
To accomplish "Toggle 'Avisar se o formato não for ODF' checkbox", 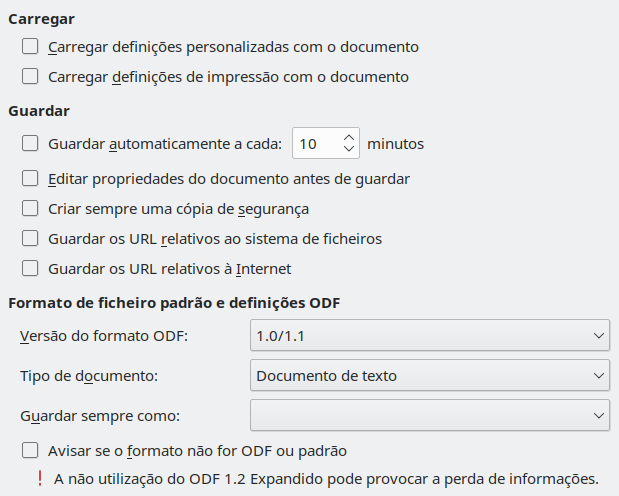I will pyautogui.click(x=30, y=450).
